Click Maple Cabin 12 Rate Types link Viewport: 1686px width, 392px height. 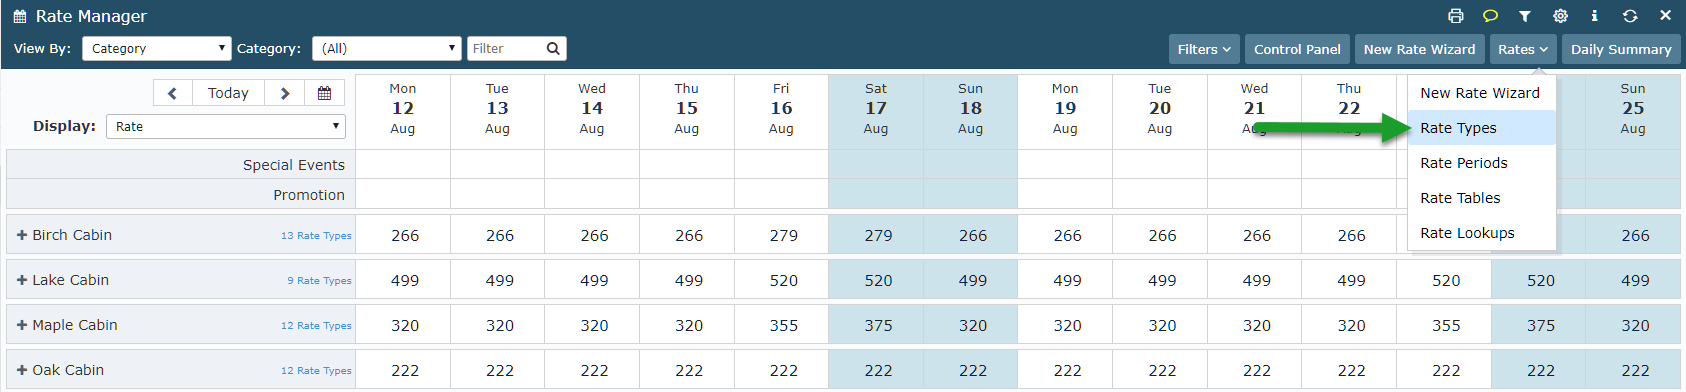(316, 326)
